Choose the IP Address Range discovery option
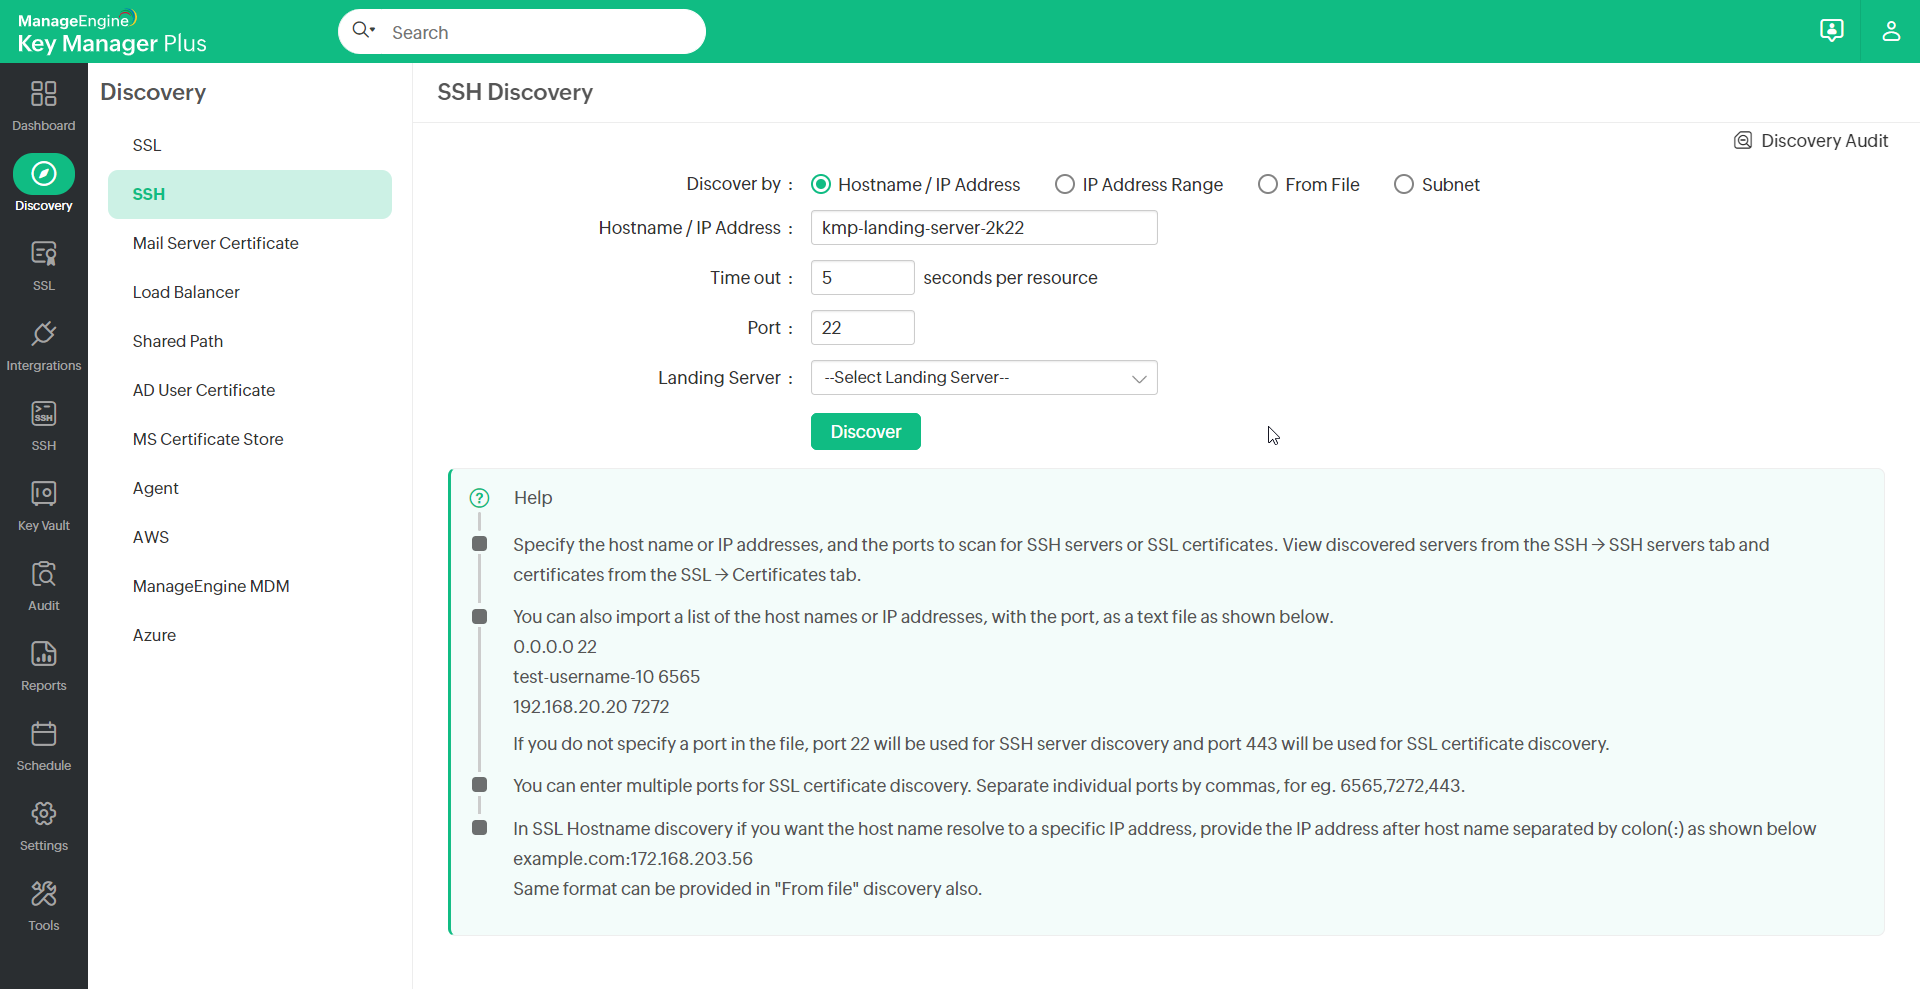This screenshot has width=1920, height=989. (x=1065, y=184)
